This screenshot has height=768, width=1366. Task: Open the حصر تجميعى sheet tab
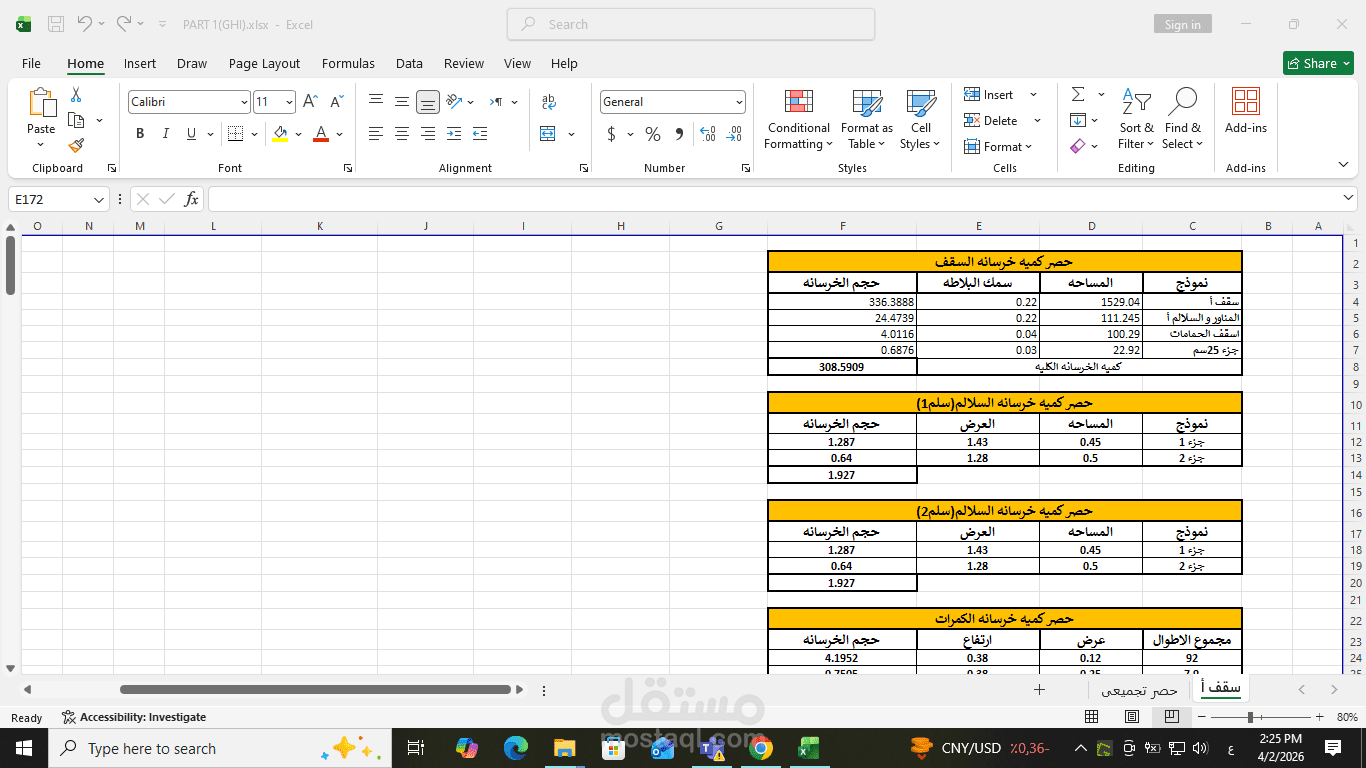tap(1140, 689)
